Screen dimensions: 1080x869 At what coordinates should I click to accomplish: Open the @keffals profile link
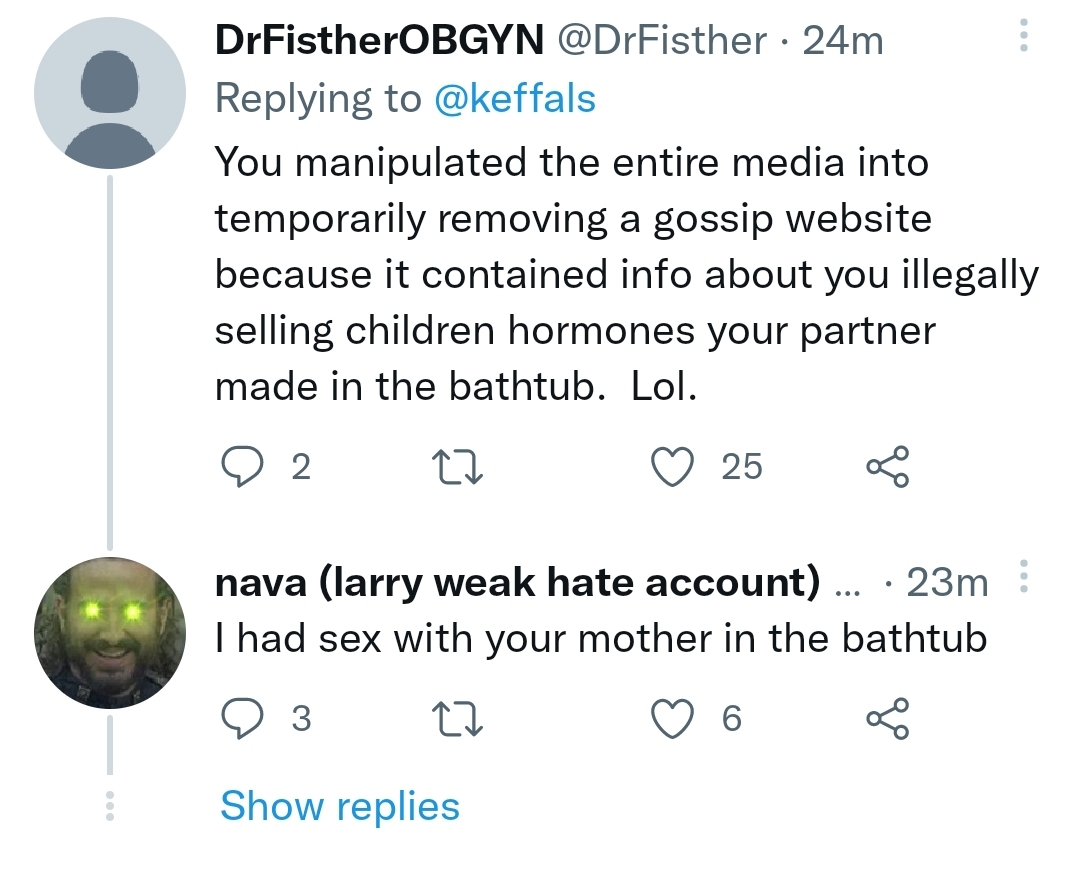(515, 98)
